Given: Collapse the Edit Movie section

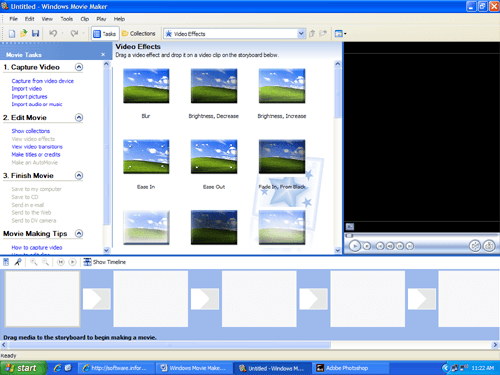Looking at the screenshot, I should click(79, 118).
